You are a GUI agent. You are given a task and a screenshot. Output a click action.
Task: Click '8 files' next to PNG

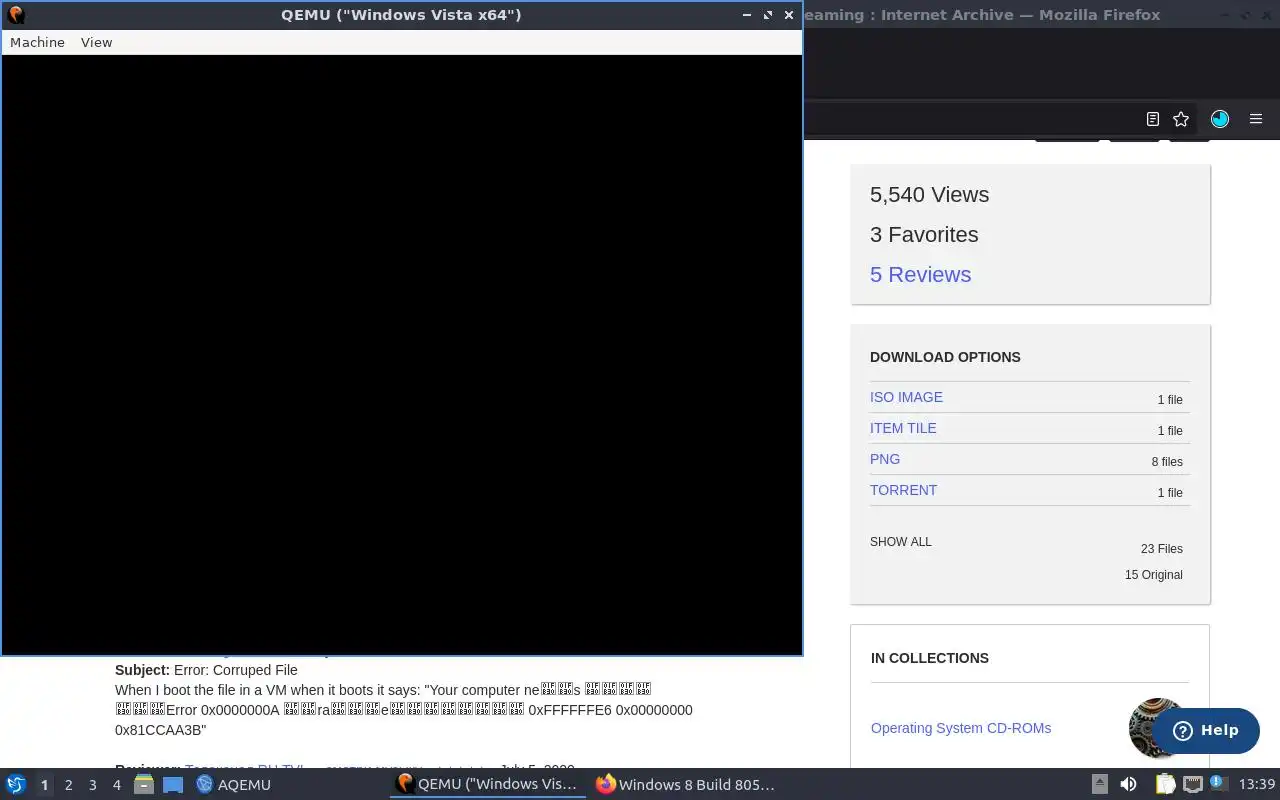(1167, 462)
